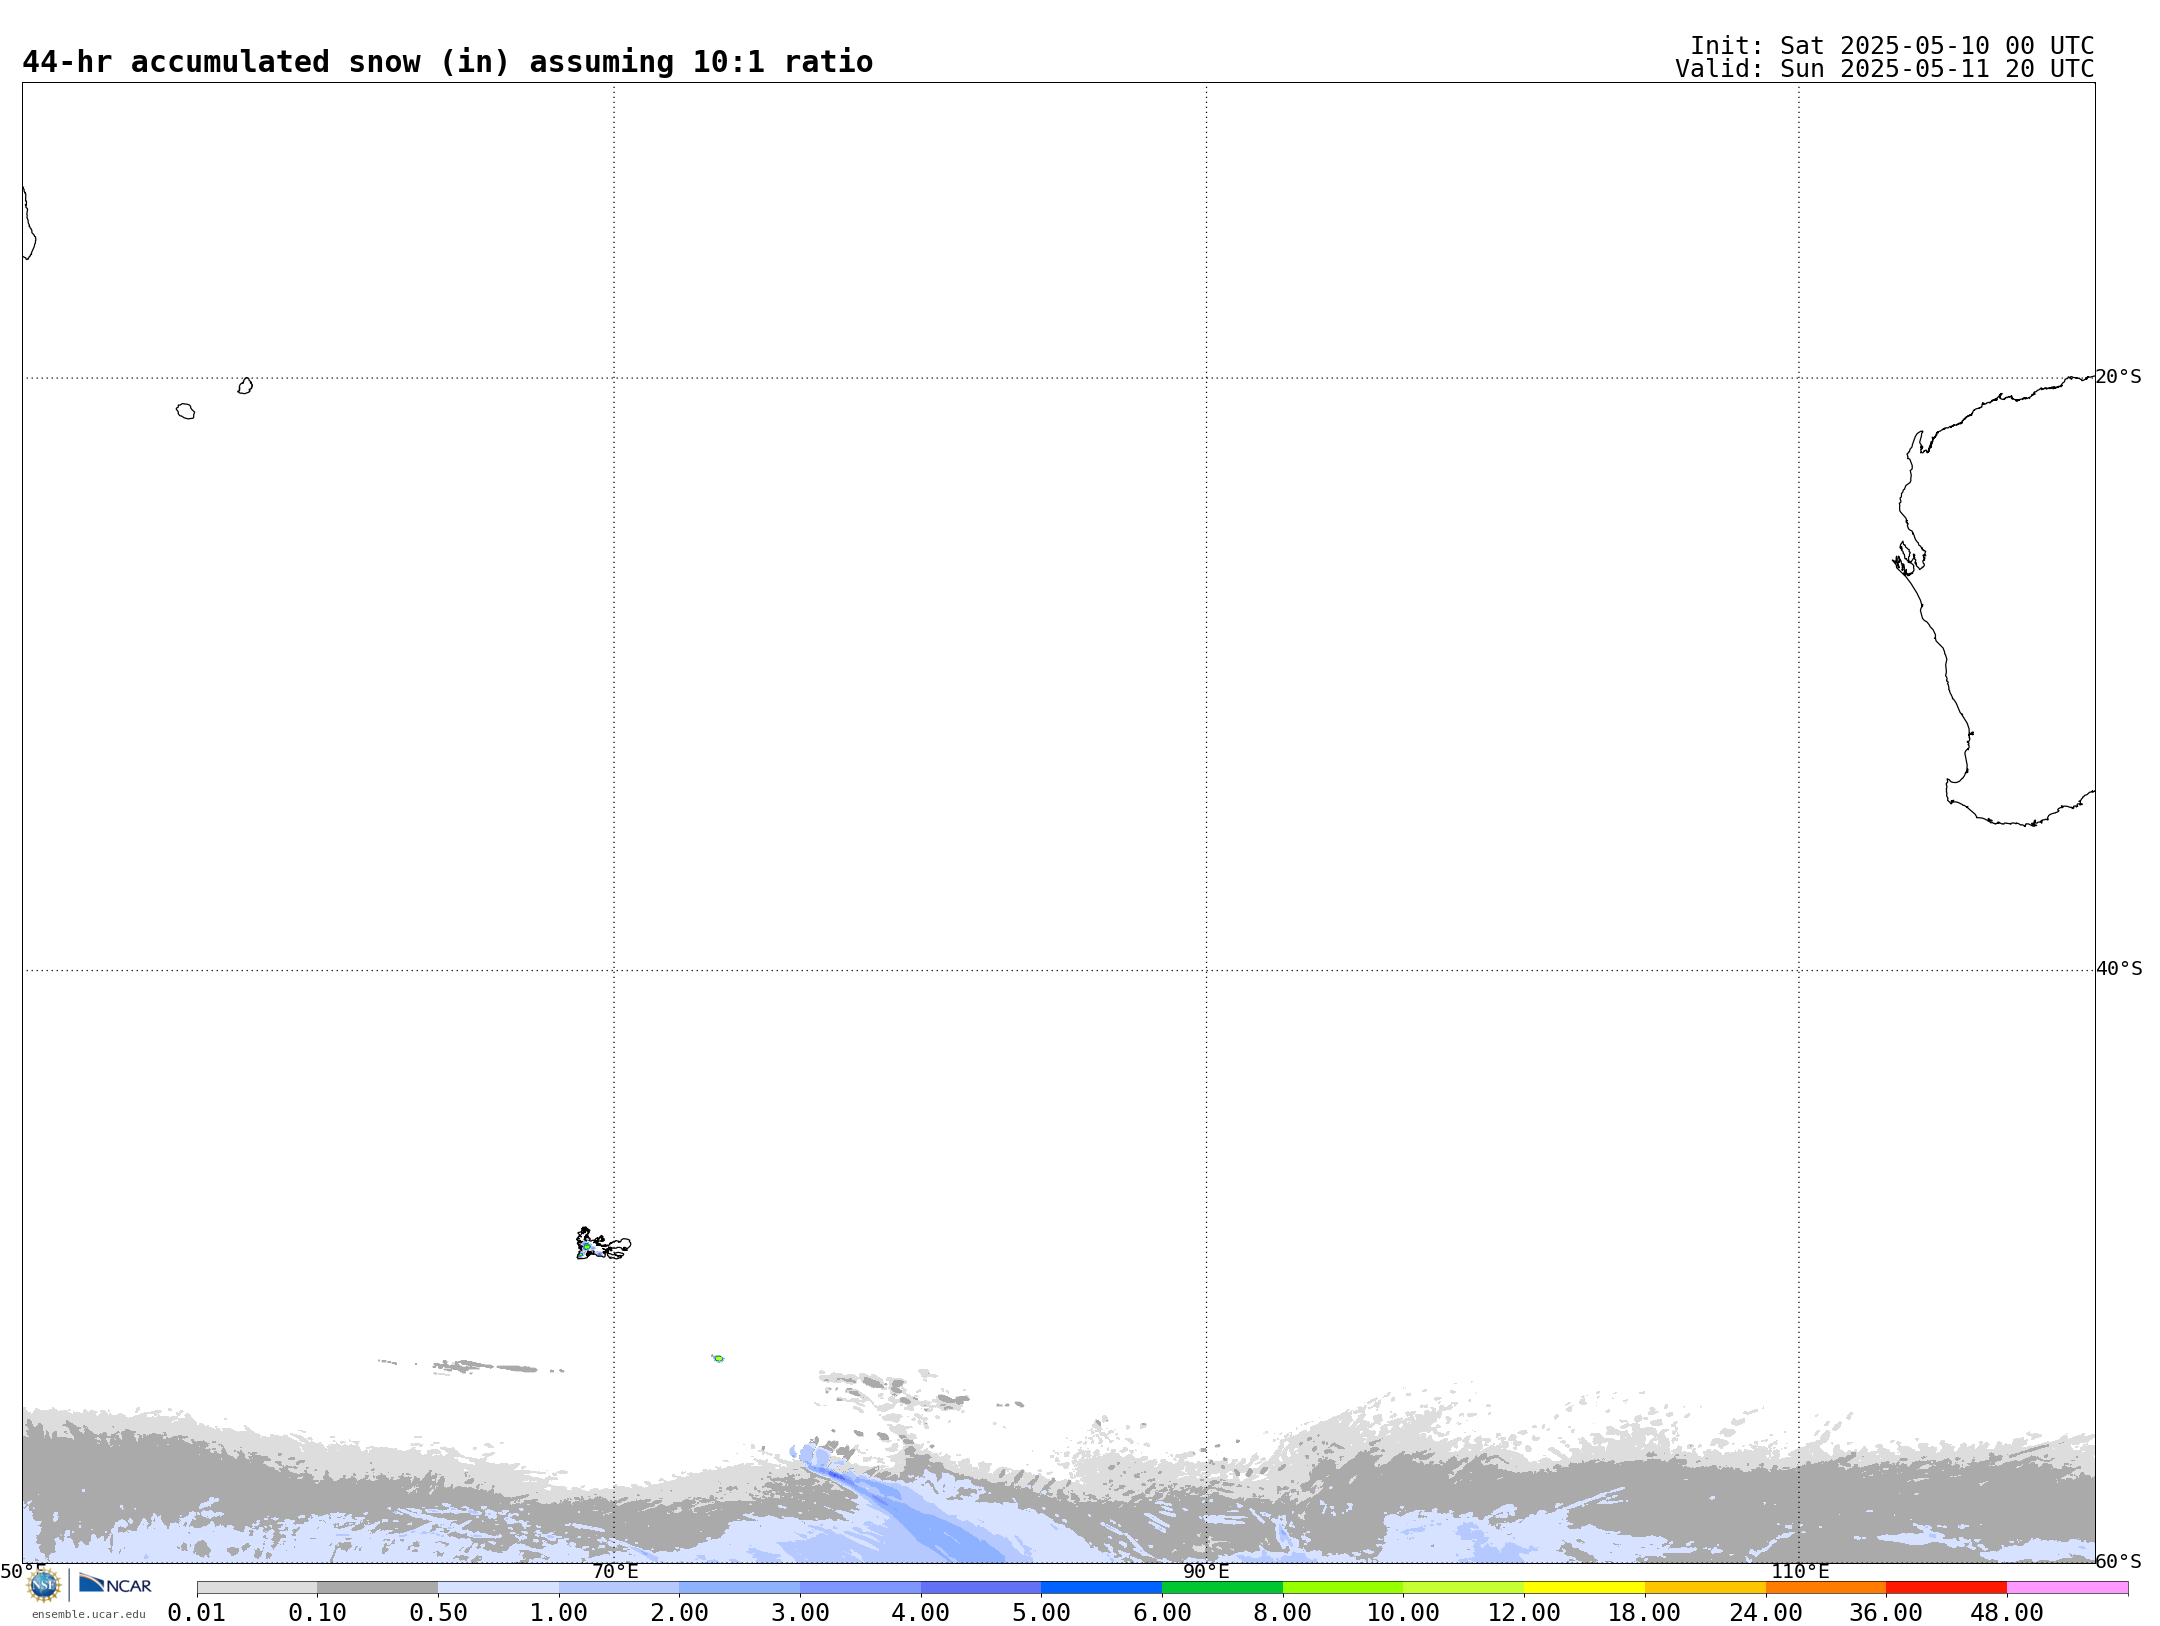Pick the light gray 0.01–0.10 swatch
2160x1626 pixels.
click(x=257, y=1588)
